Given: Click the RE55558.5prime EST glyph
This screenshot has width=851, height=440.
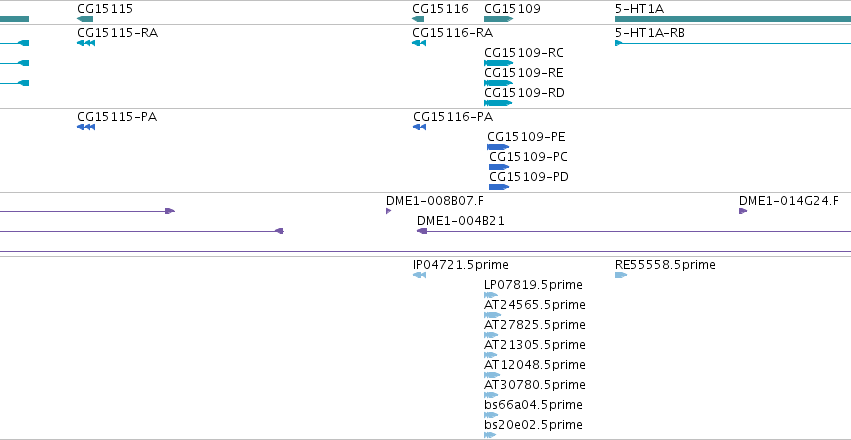Looking at the screenshot, I should pos(621,275).
